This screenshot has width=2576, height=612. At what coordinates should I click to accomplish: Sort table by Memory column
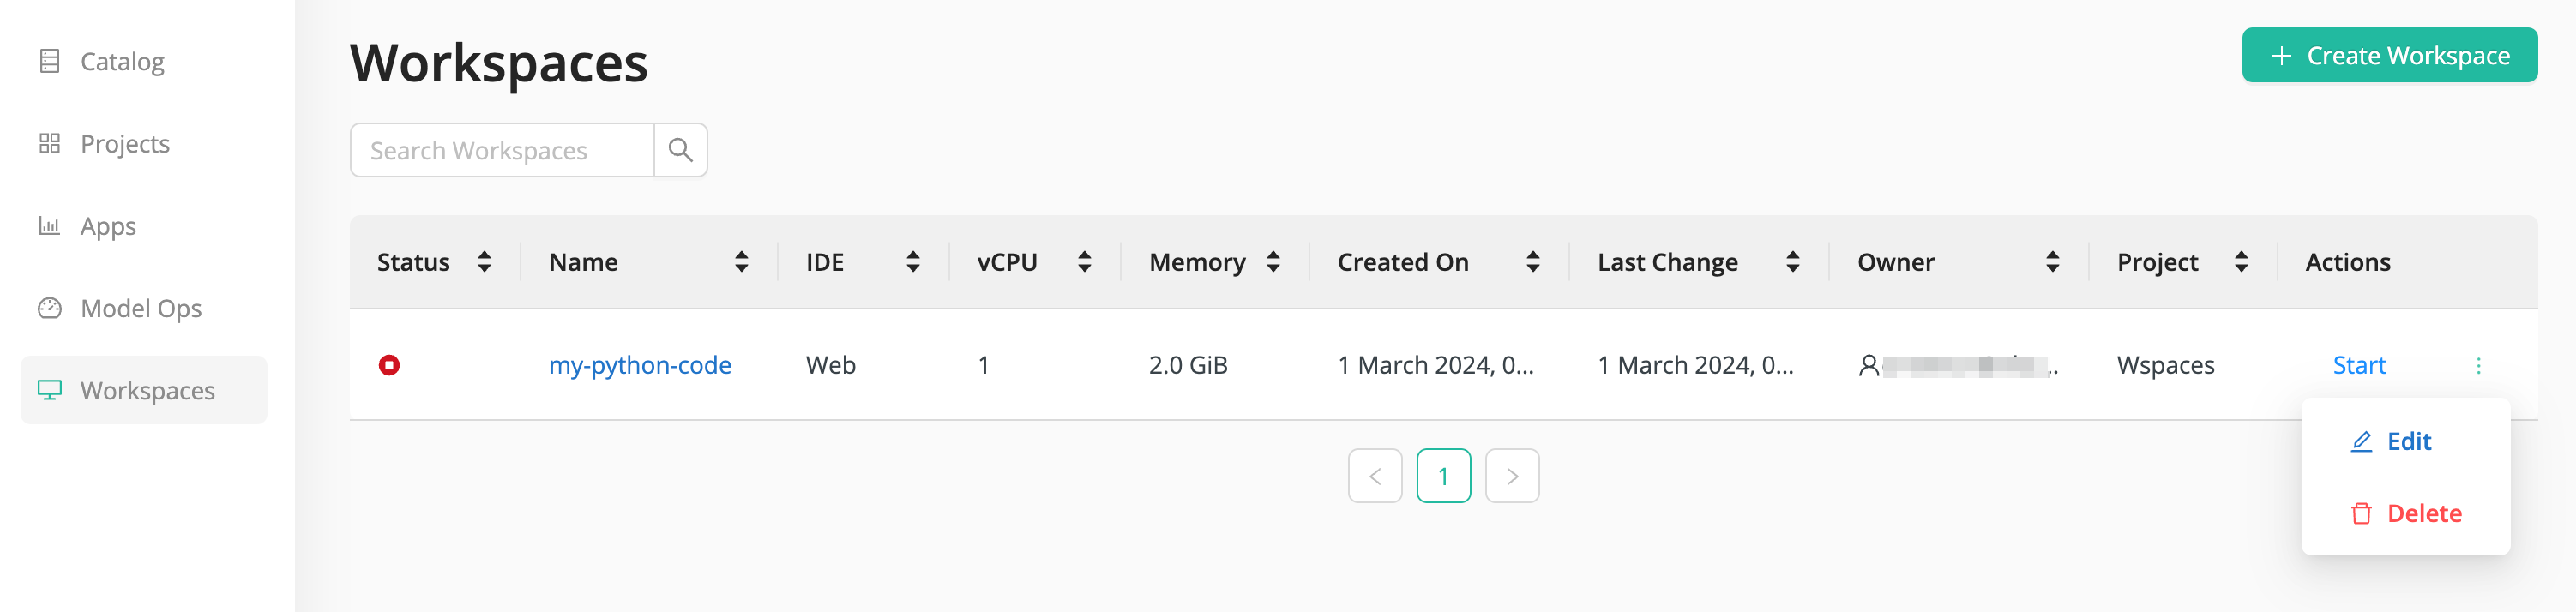point(1273,262)
